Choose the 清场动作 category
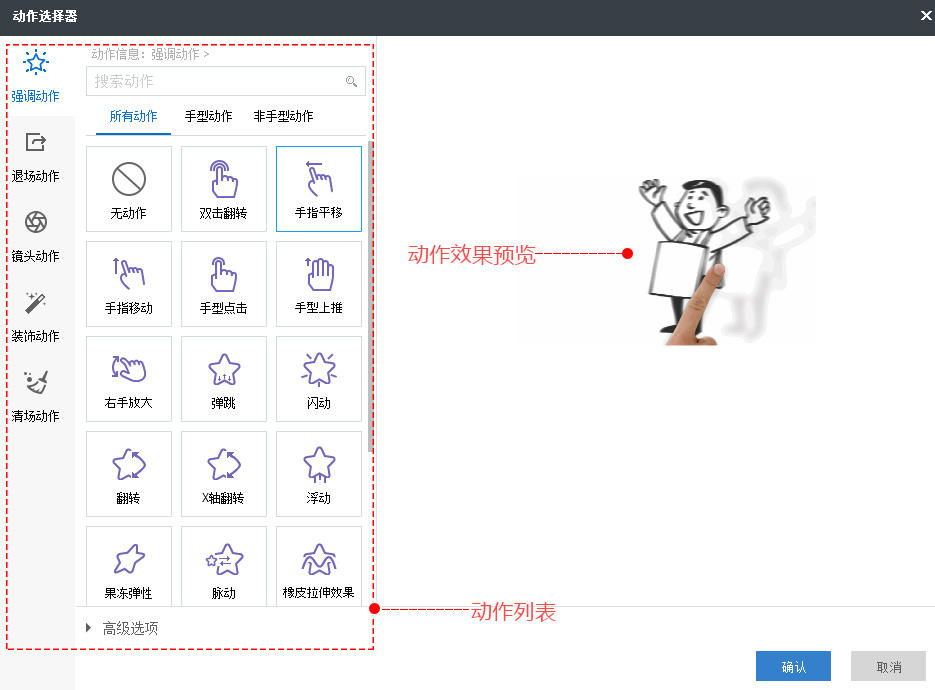This screenshot has height=690, width=935. pos(36,400)
